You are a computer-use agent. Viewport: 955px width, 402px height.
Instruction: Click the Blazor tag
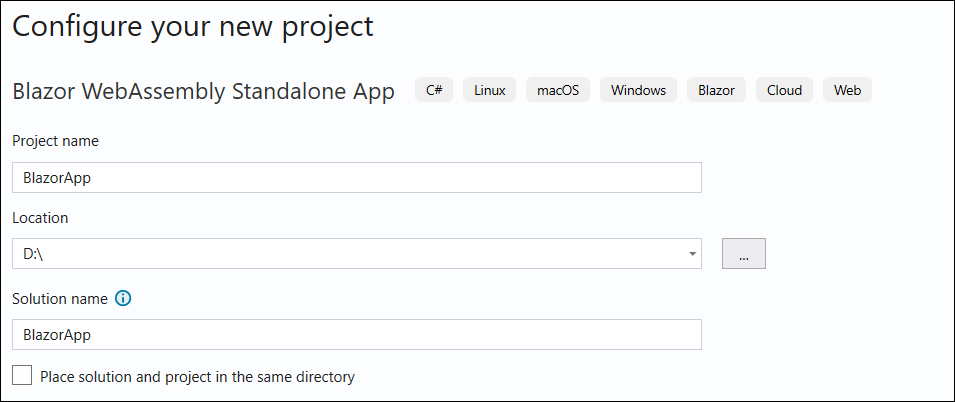[716, 90]
